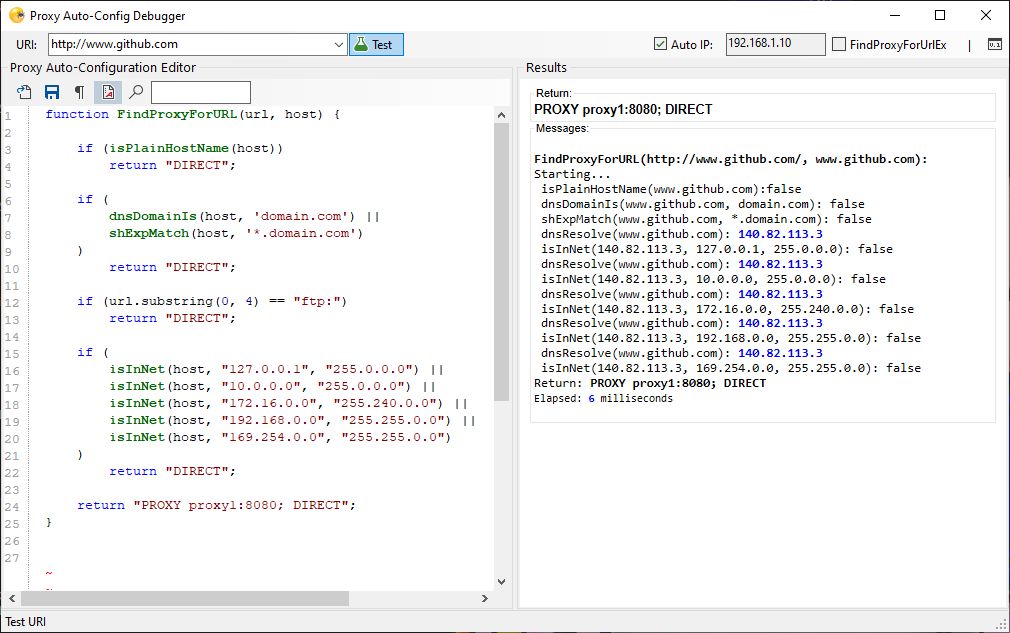Click the 'Proxy Auto-Configuration Editor' panel label

(103, 68)
